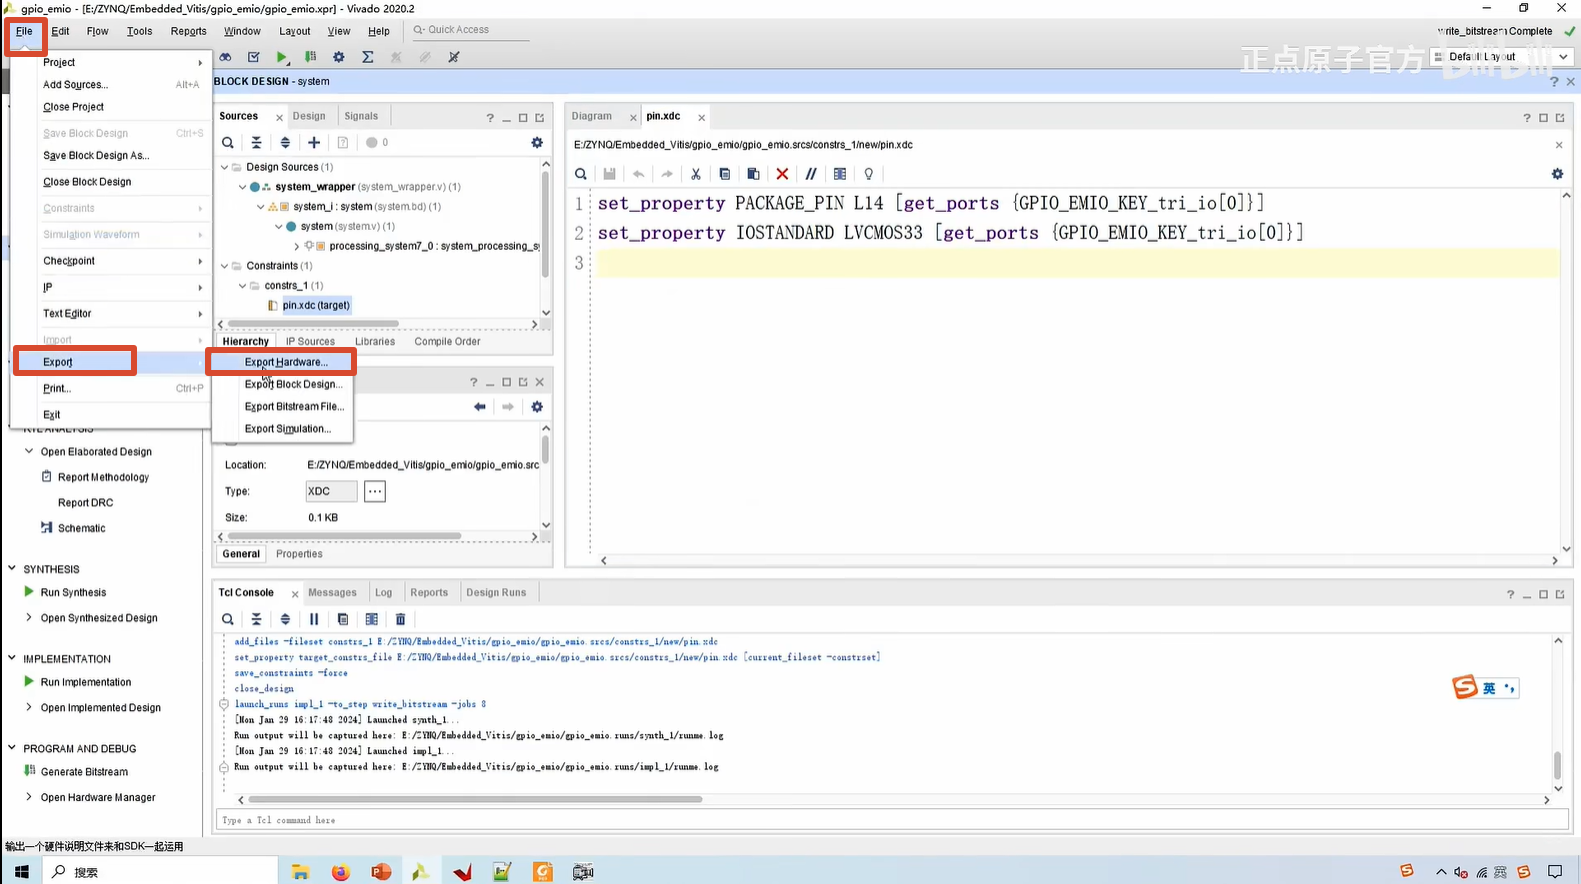Open the editor settings gear in pin.xdc

[1557, 174]
